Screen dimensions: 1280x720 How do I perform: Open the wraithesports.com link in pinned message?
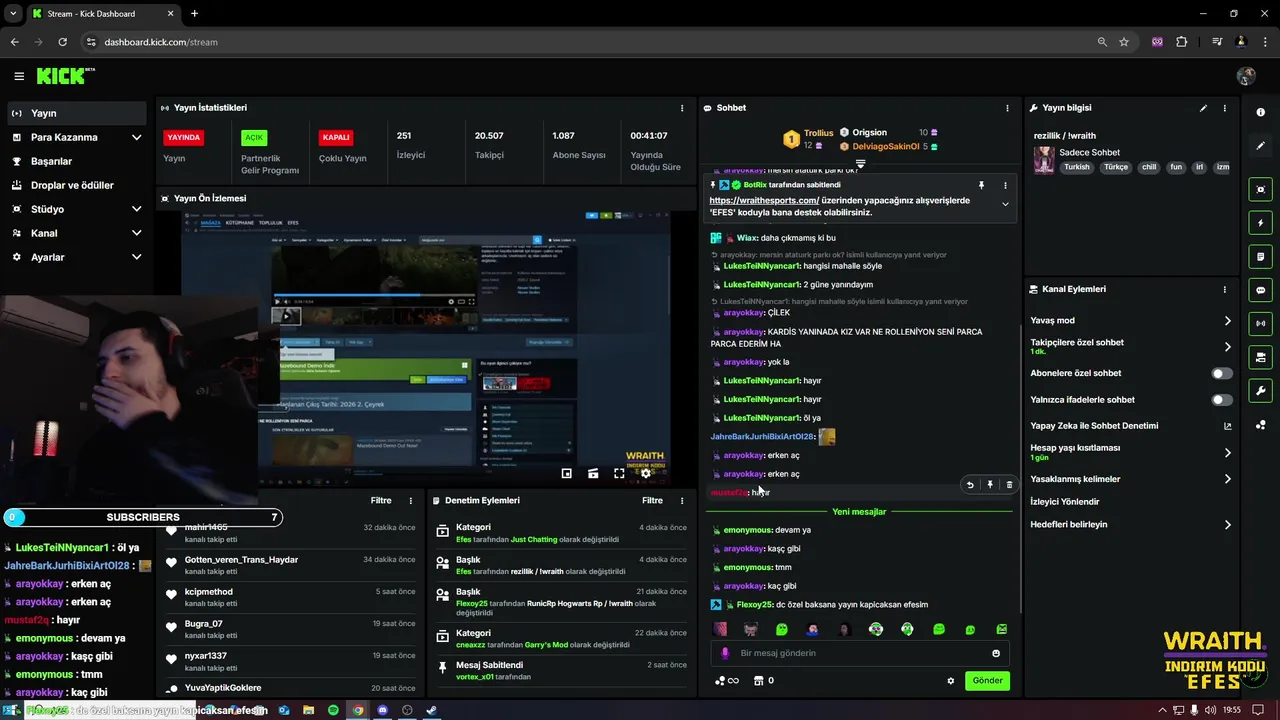[x=764, y=200]
